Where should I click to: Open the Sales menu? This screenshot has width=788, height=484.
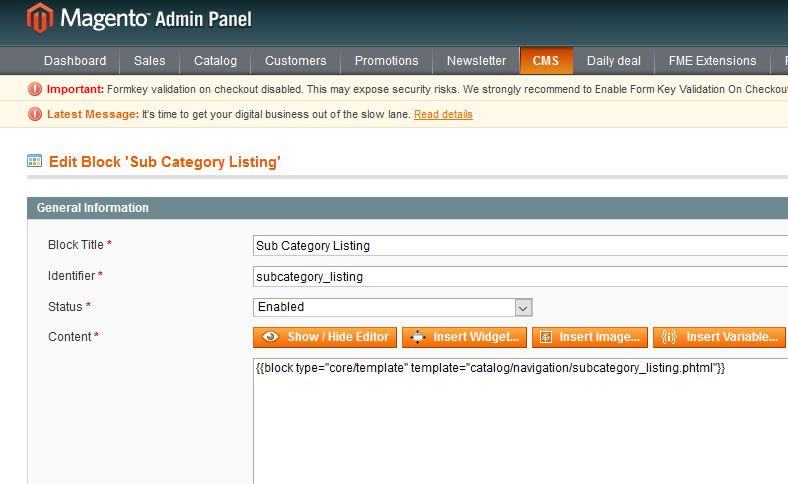click(x=150, y=61)
